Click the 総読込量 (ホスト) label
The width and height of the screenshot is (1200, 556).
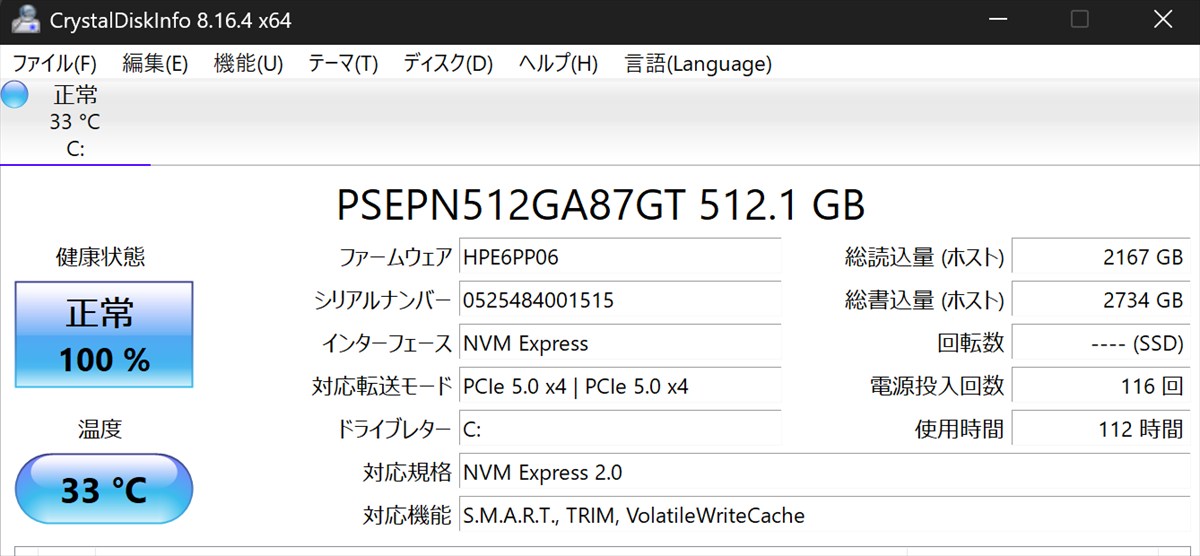[924, 257]
